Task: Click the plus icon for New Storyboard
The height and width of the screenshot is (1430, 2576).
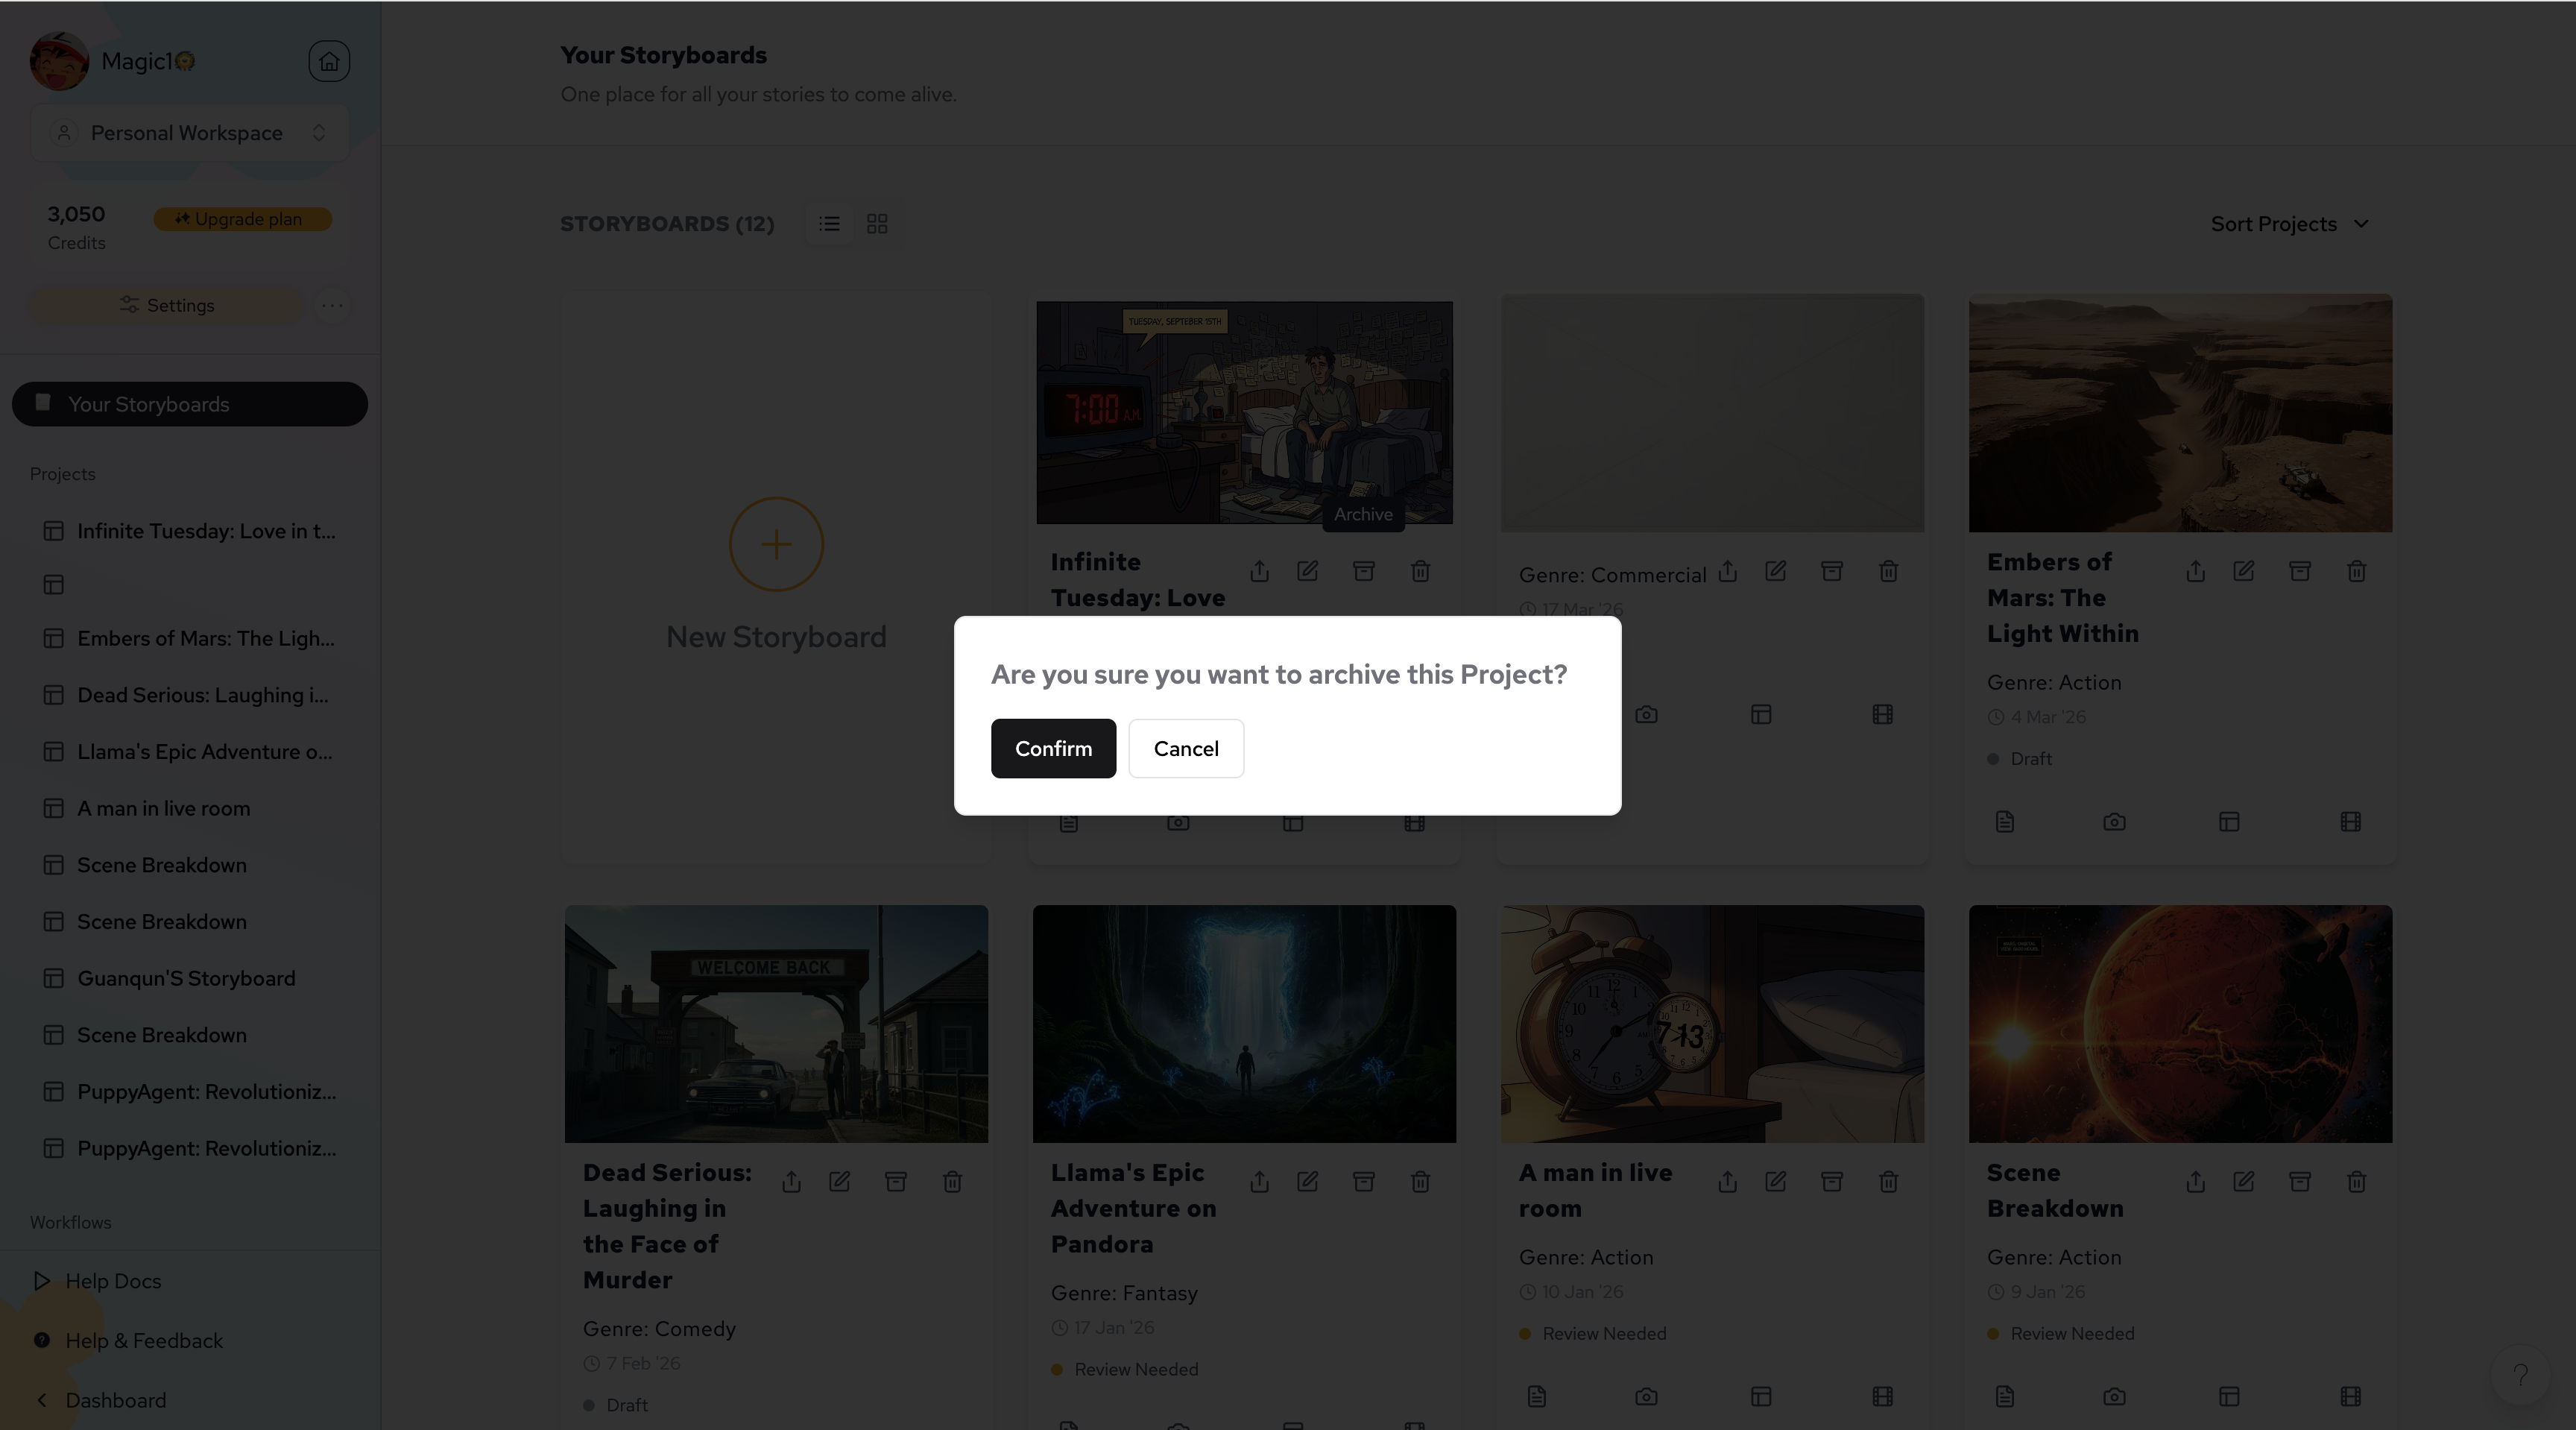Action: tap(776, 544)
